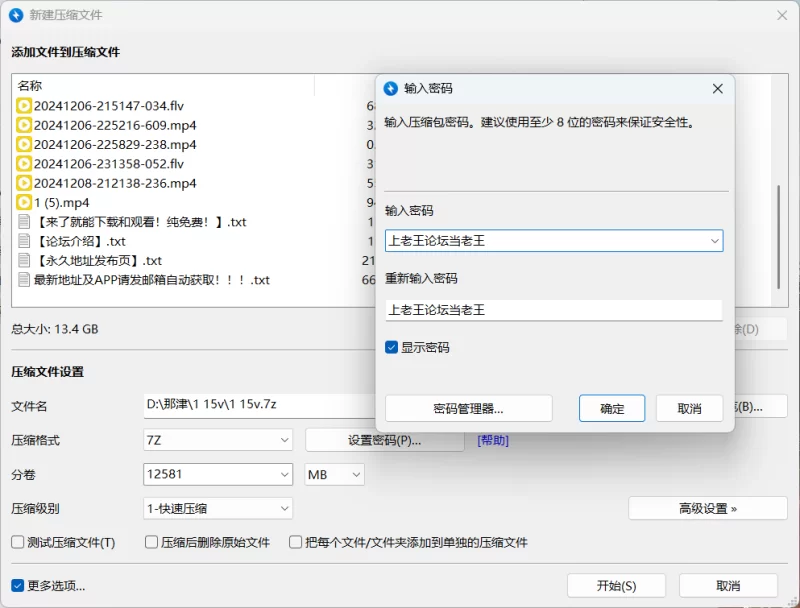Open 密码管理器...

point(468,409)
